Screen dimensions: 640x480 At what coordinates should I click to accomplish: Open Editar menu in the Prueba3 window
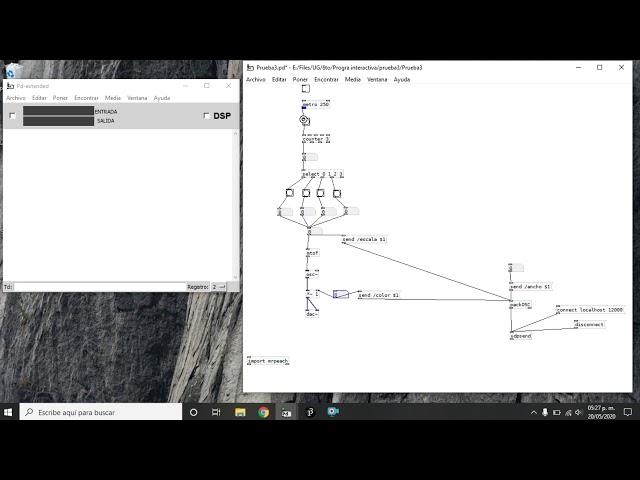[279, 80]
